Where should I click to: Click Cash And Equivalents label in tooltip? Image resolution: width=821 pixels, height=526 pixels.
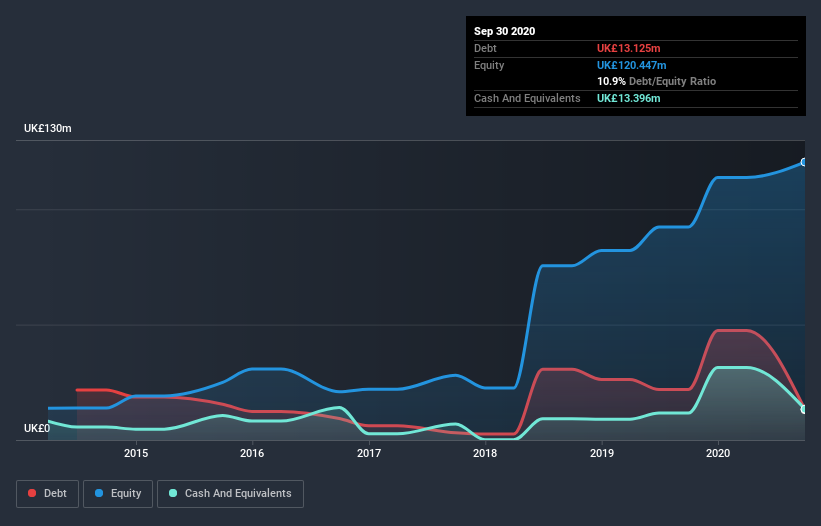coord(527,98)
